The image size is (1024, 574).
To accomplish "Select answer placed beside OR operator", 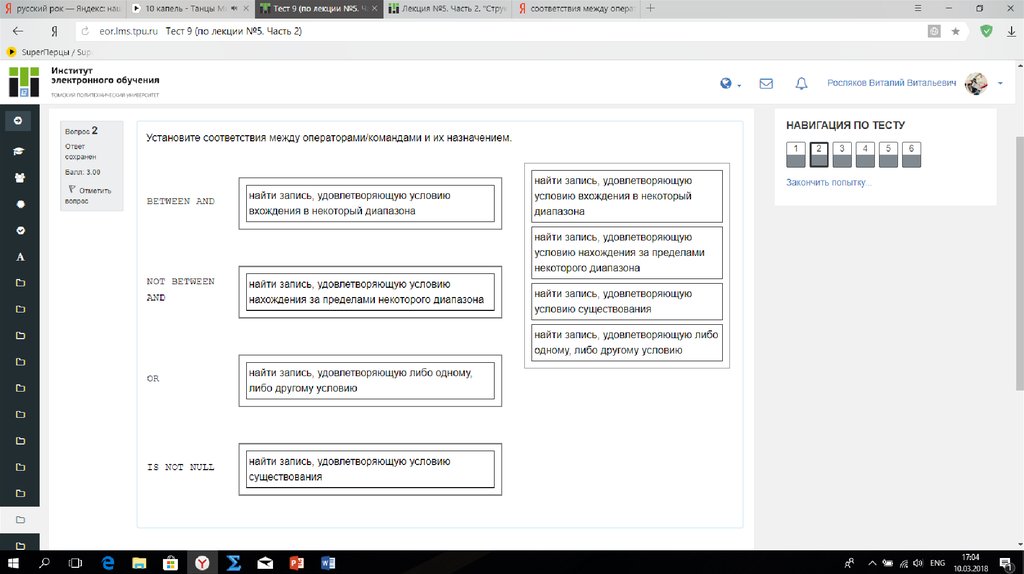I will coord(370,381).
